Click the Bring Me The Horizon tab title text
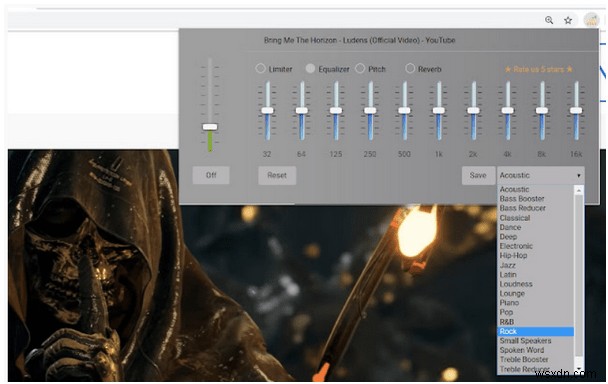 click(x=359, y=40)
